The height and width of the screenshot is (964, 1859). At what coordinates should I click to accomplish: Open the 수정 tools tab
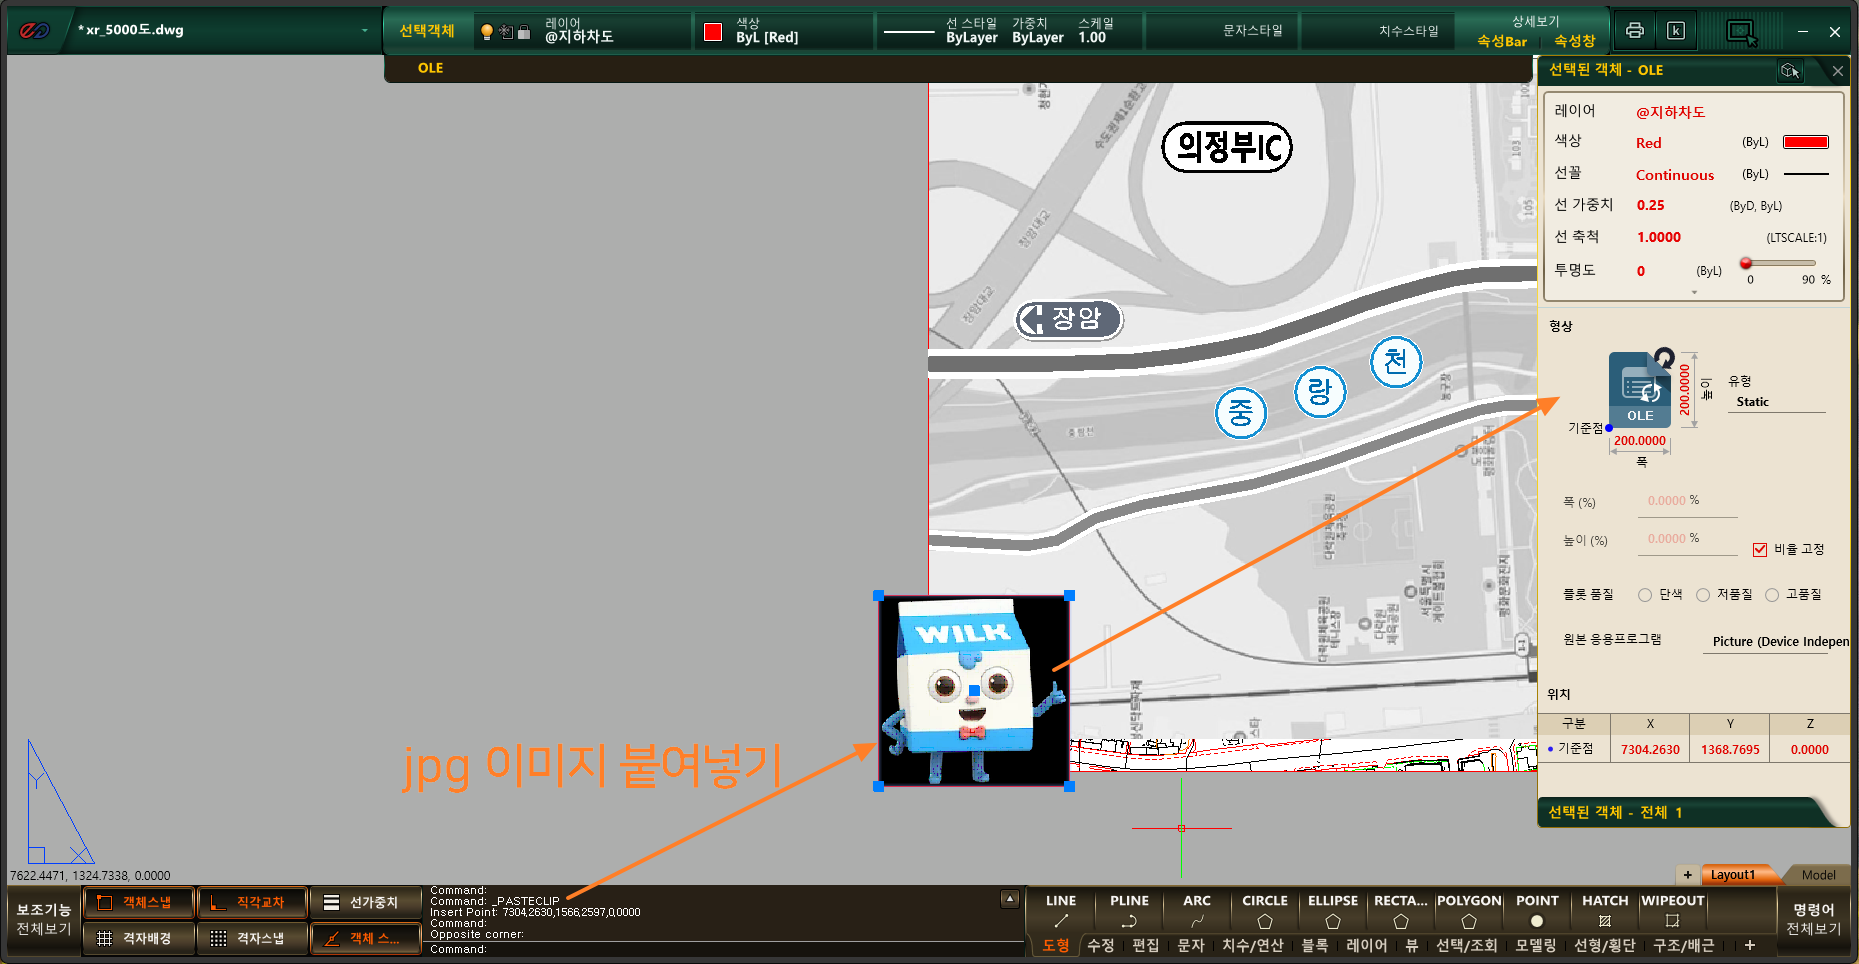(x=1101, y=945)
